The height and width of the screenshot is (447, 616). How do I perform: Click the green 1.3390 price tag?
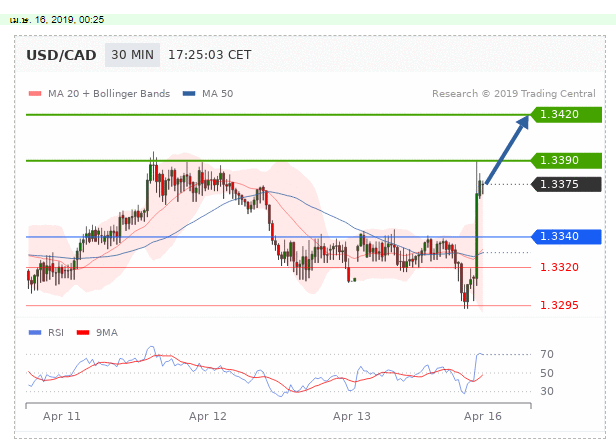566,160
